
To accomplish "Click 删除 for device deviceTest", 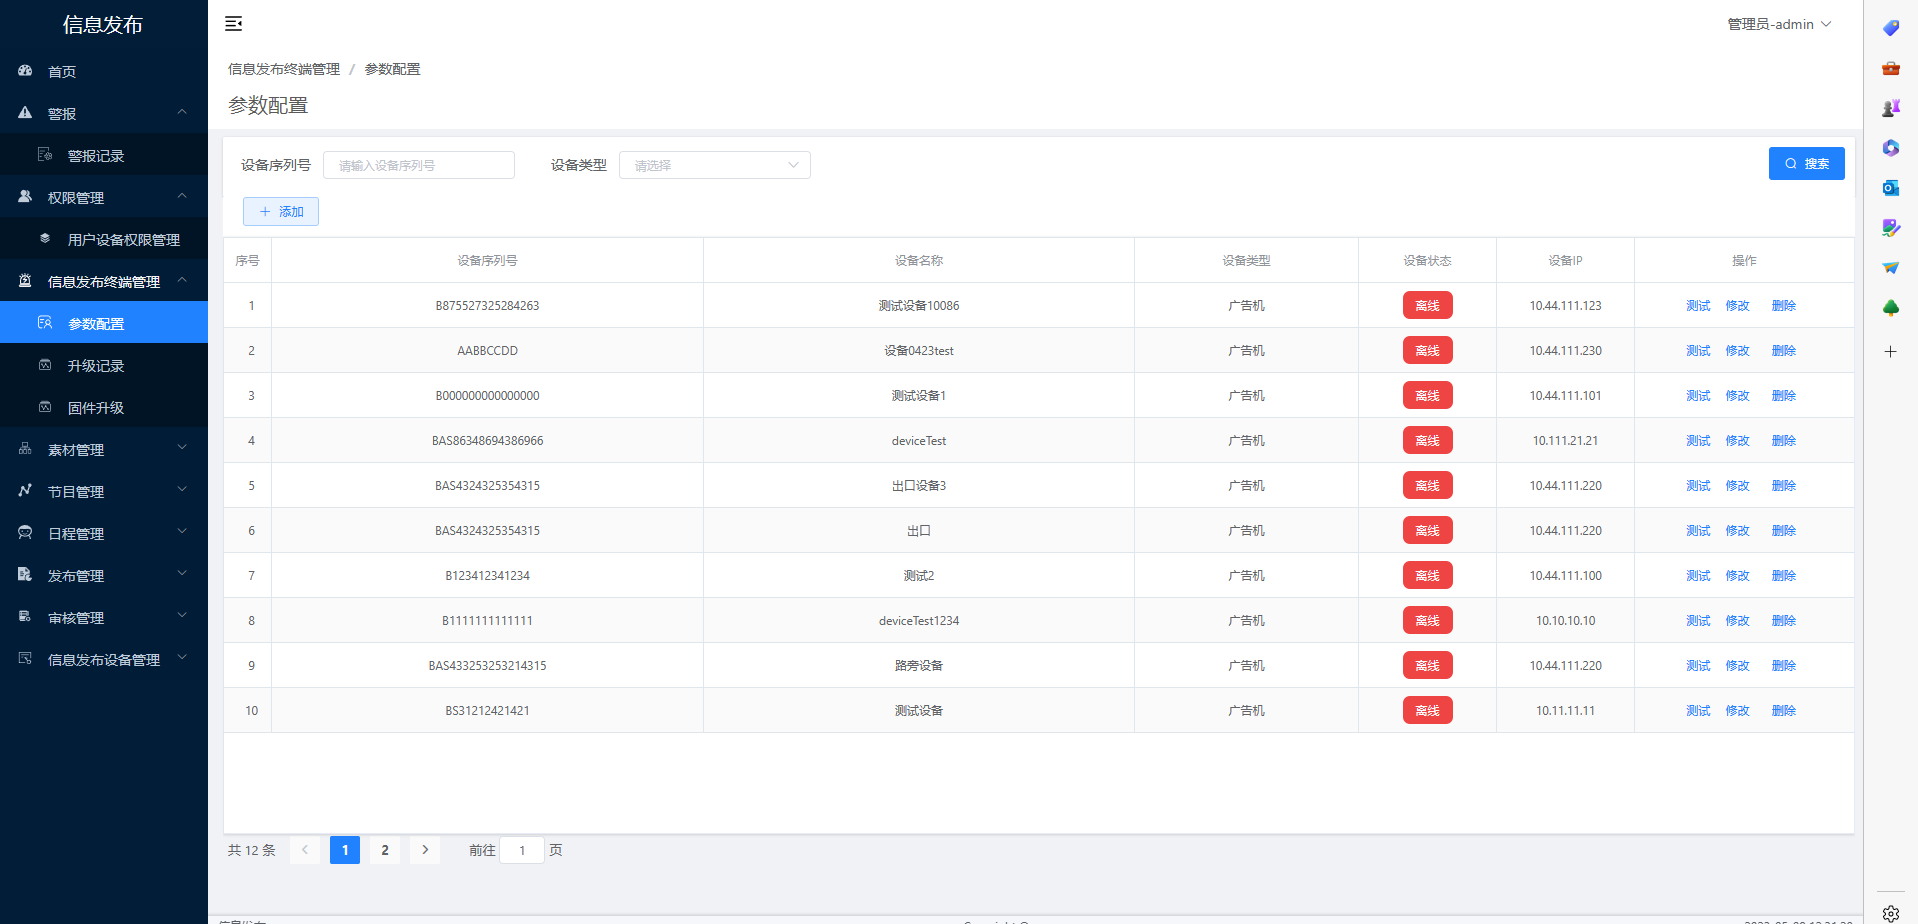I will tap(1784, 441).
